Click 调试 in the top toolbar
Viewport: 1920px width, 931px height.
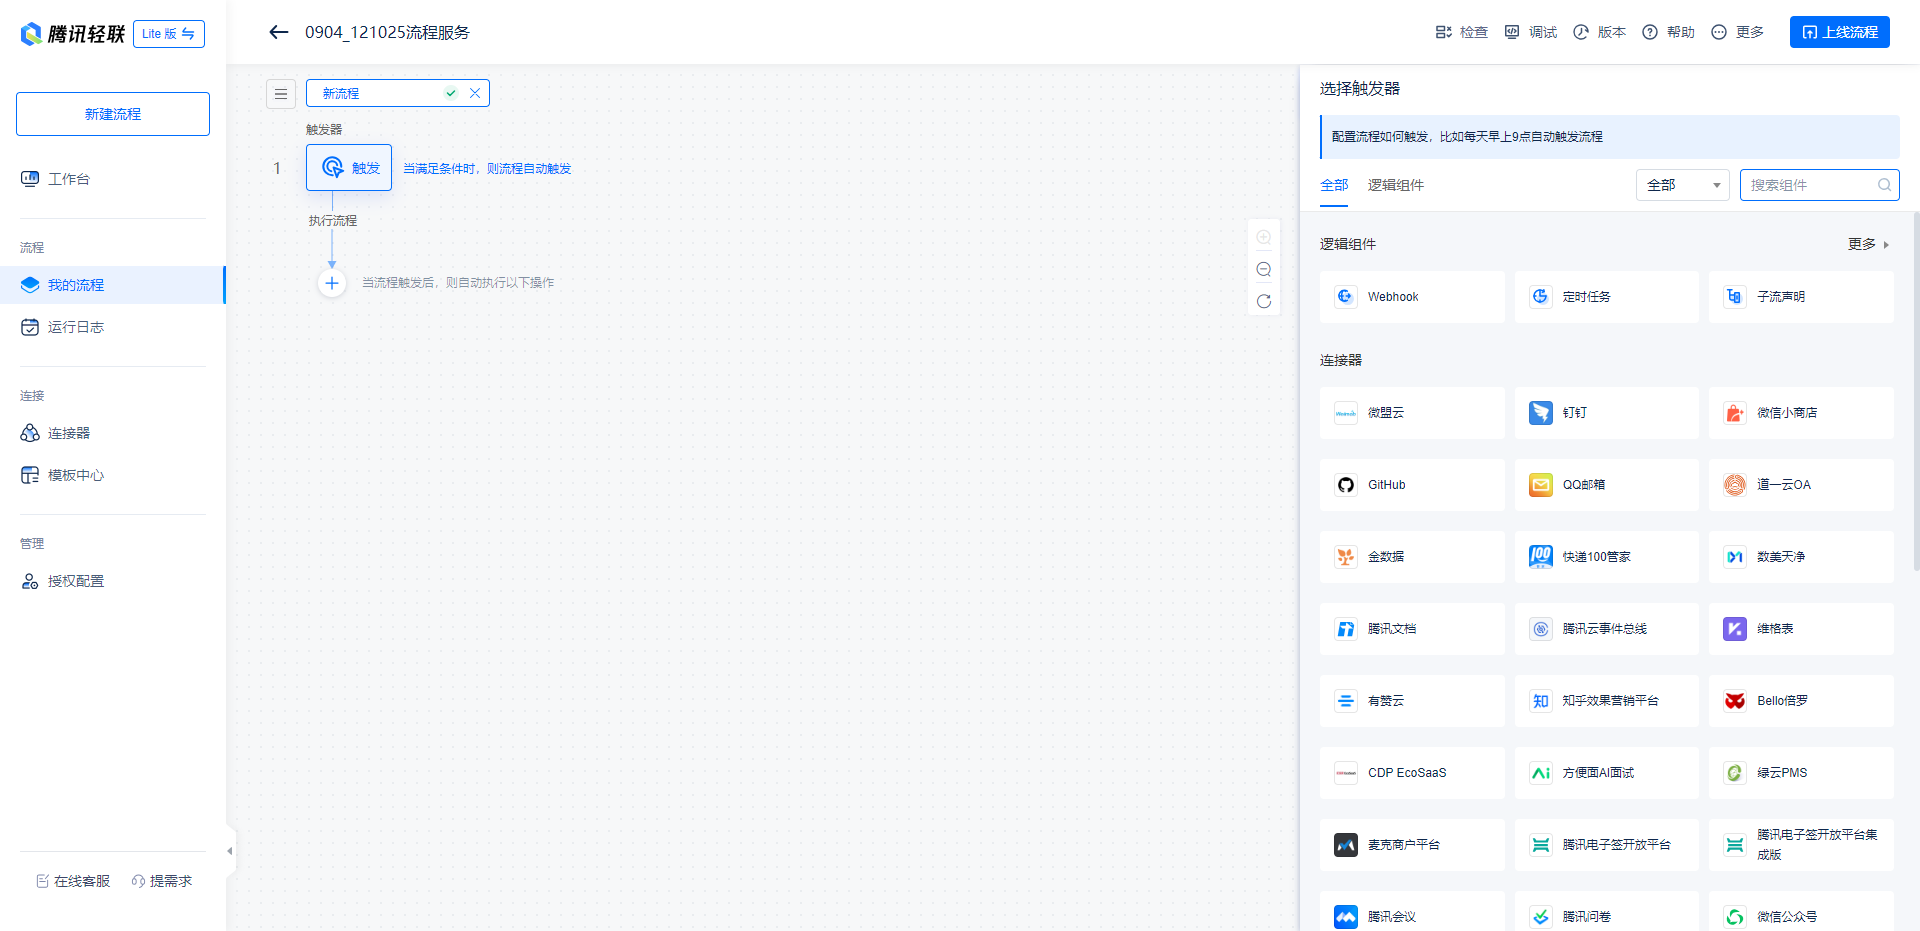[1531, 32]
